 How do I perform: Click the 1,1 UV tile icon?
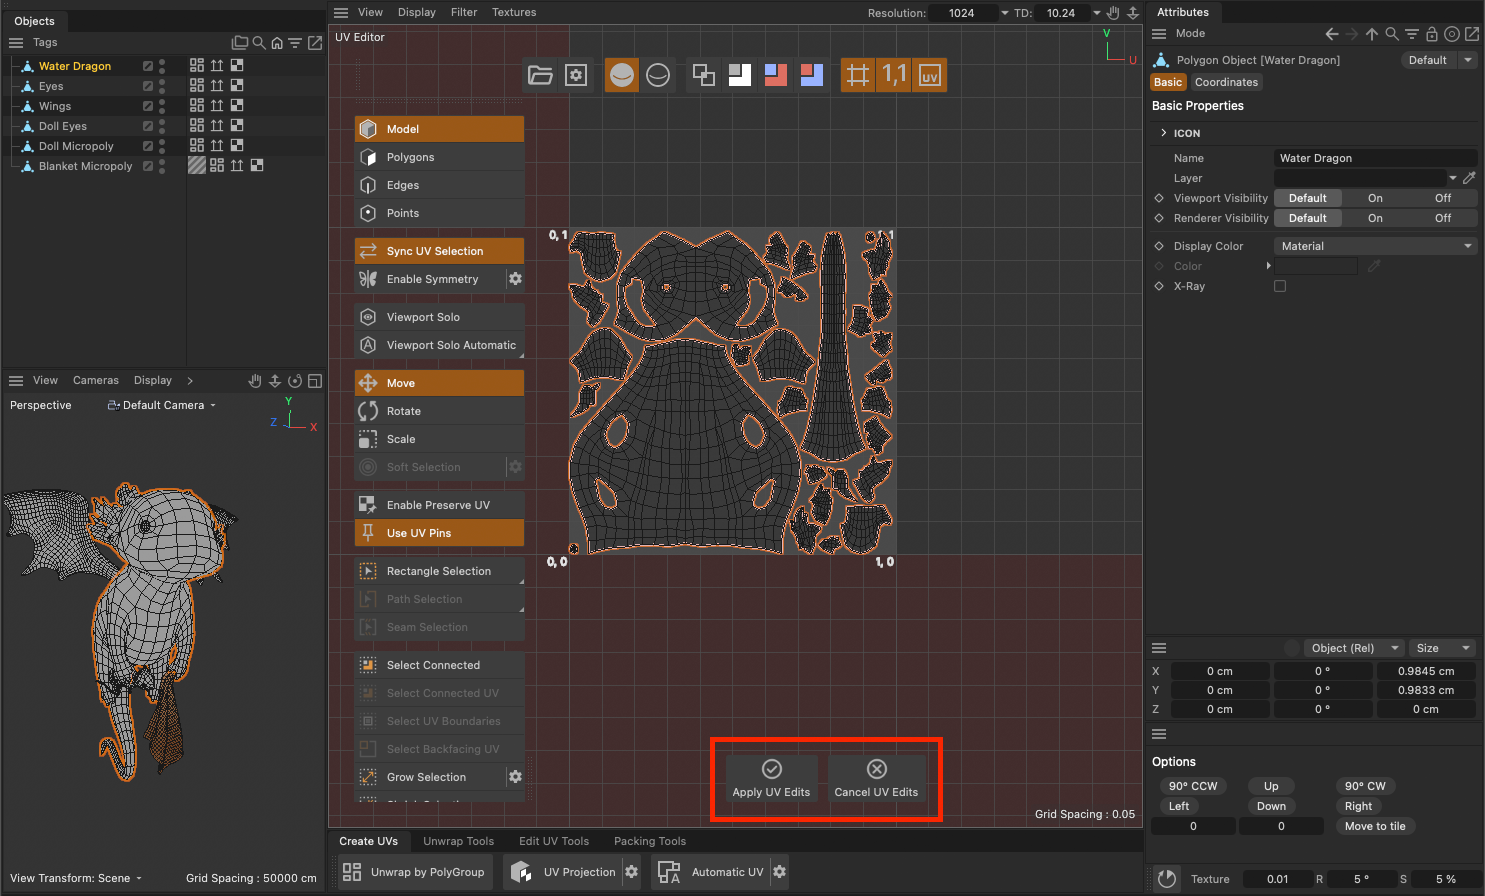[x=894, y=75]
